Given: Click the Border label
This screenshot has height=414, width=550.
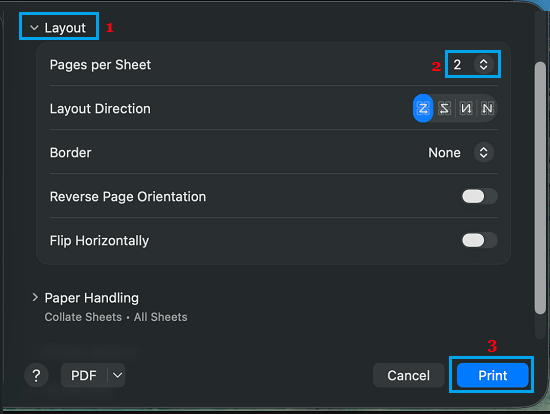Looking at the screenshot, I should (71, 153).
